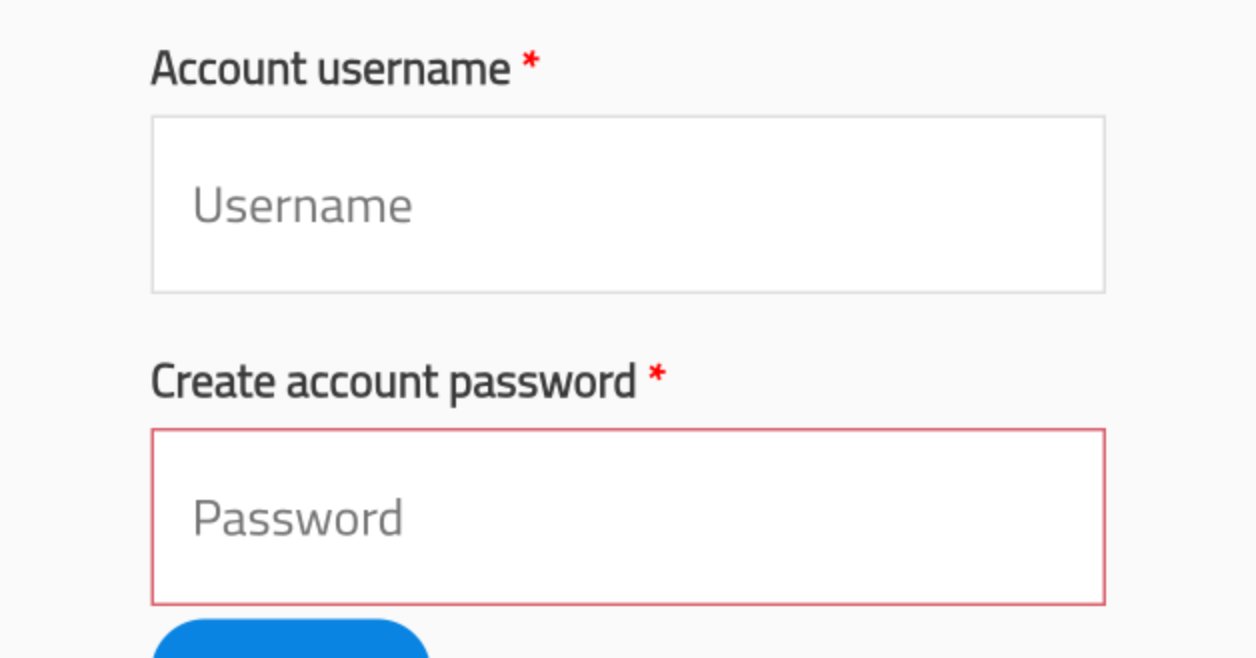Click the red asterisk beside Account username
Viewport: 1256px width, 658px height.
point(531,63)
